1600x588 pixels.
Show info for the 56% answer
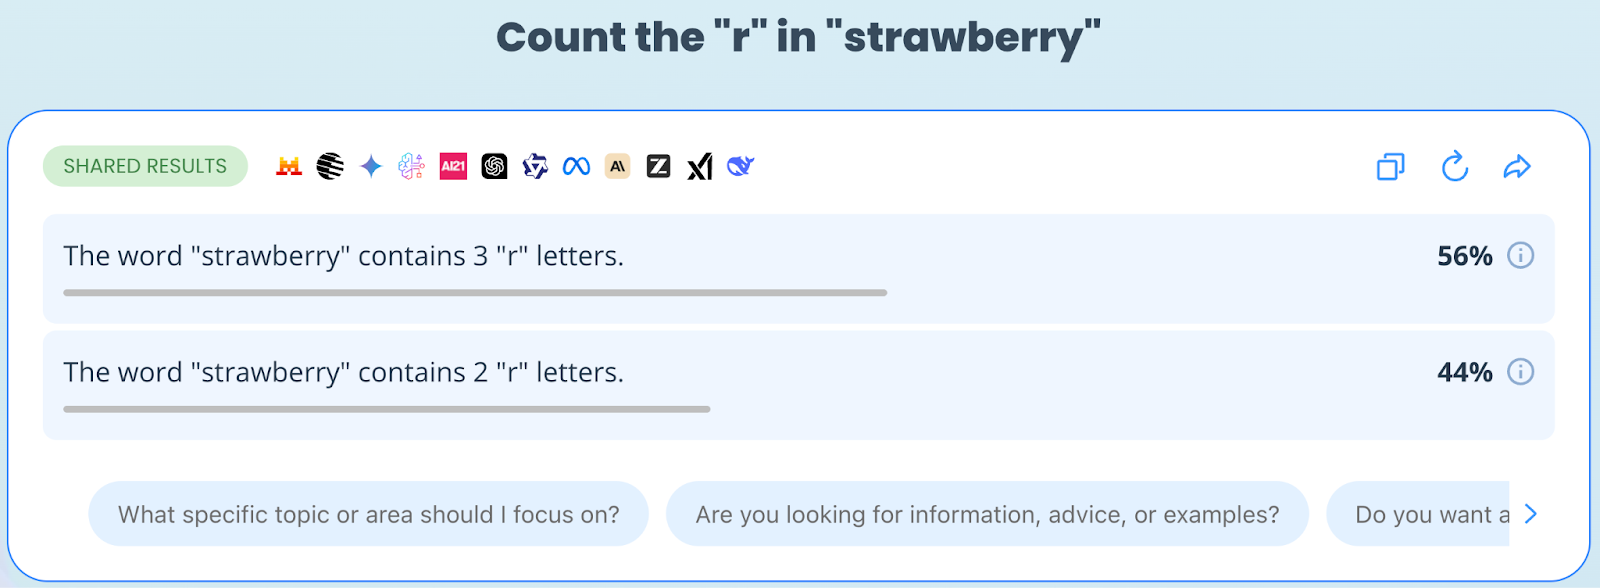pyautogui.click(x=1520, y=256)
